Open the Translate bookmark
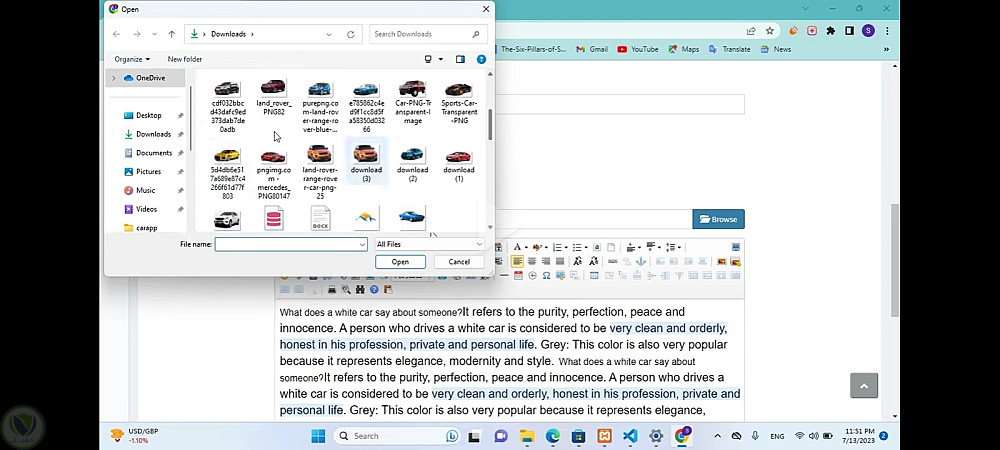 (x=730, y=49)
